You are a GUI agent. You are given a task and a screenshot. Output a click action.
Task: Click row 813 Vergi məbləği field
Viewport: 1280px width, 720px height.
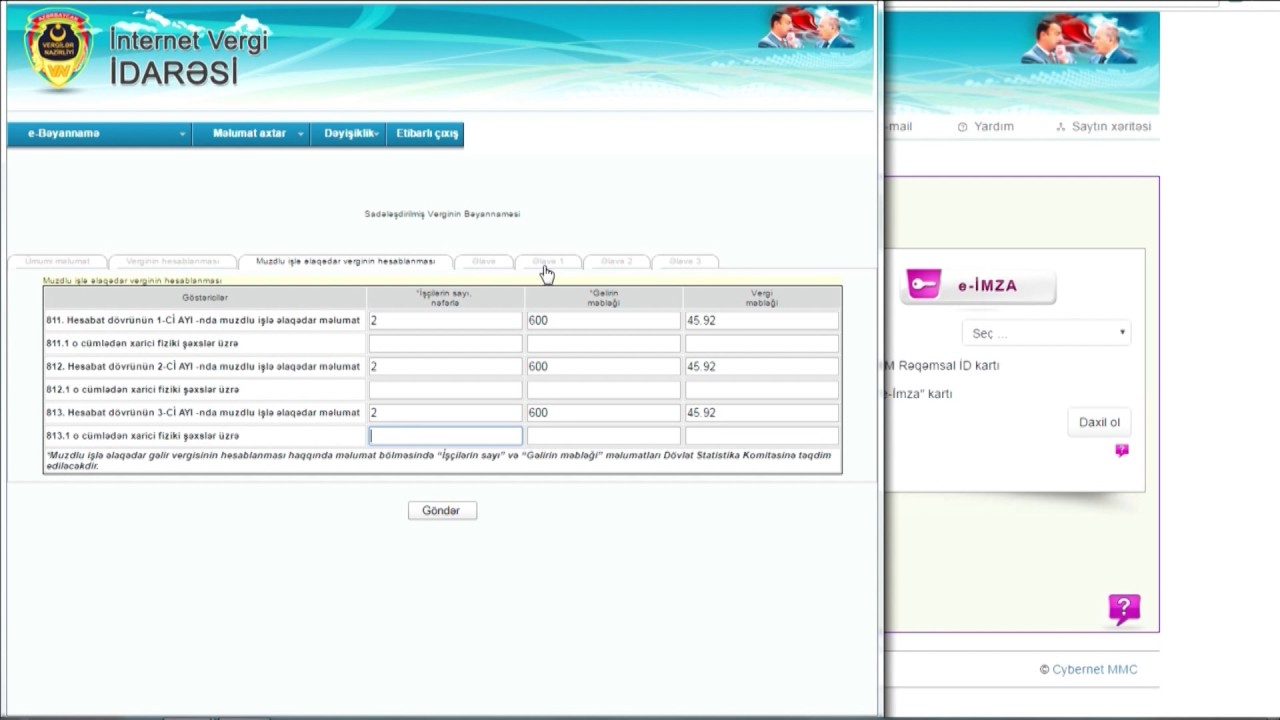[762, 413]
